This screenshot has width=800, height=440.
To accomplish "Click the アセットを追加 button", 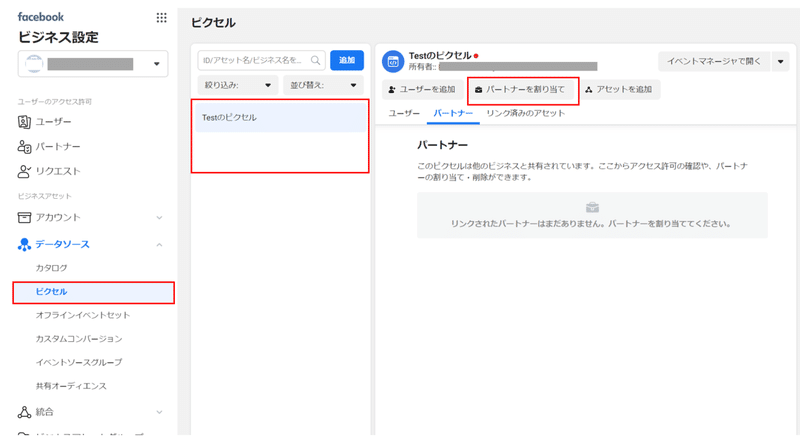I will [x=619, y=89].
